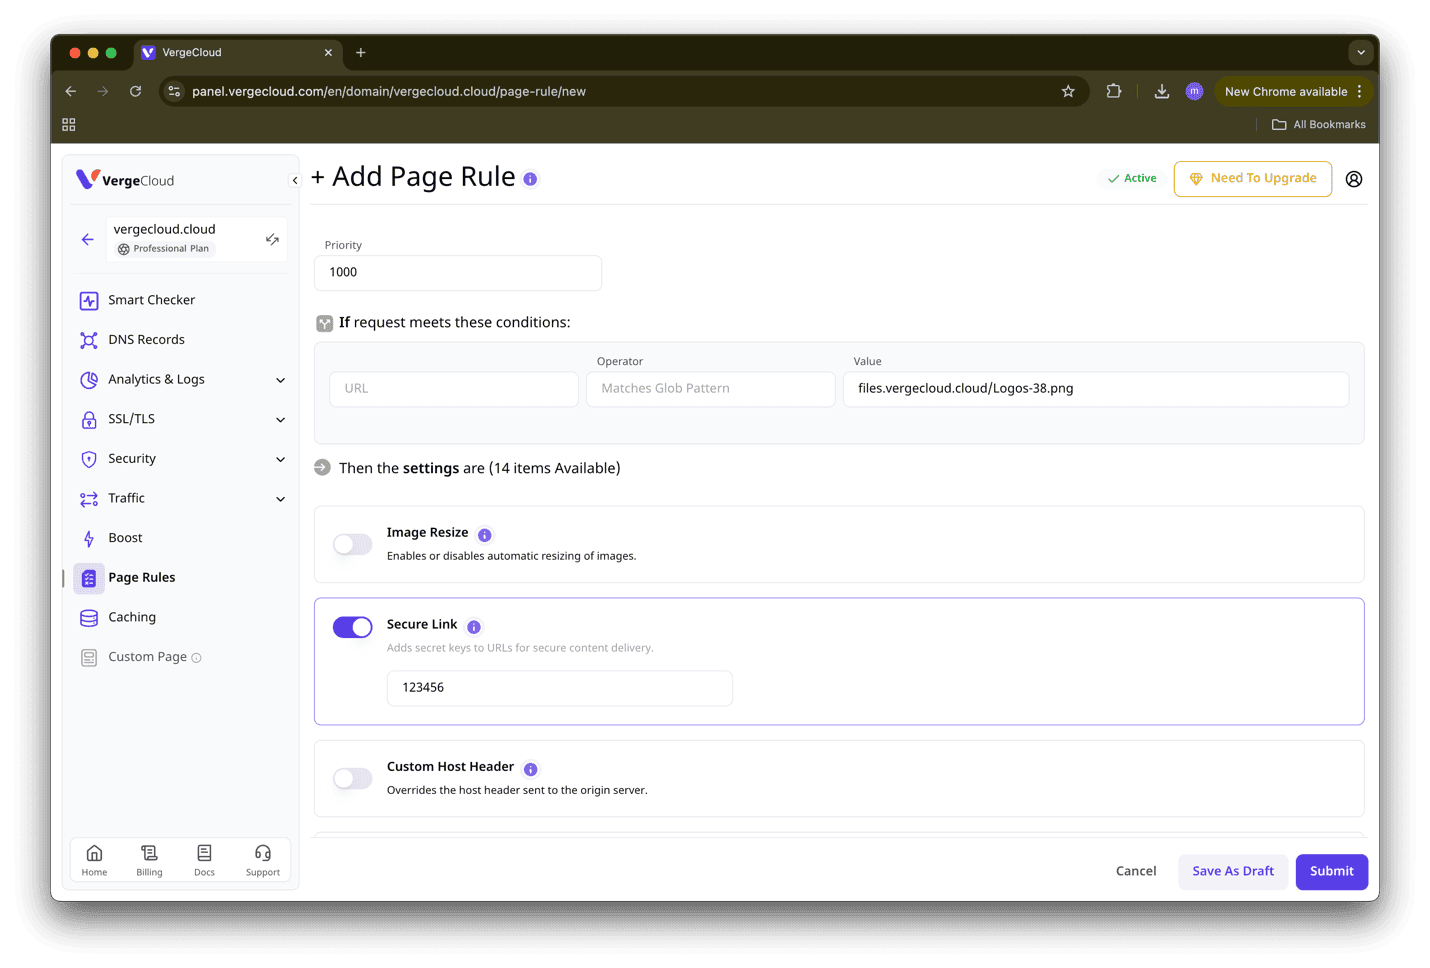Click the Image Resize info icon
This screenshot has width=1430, height=968.
(485, 535)
